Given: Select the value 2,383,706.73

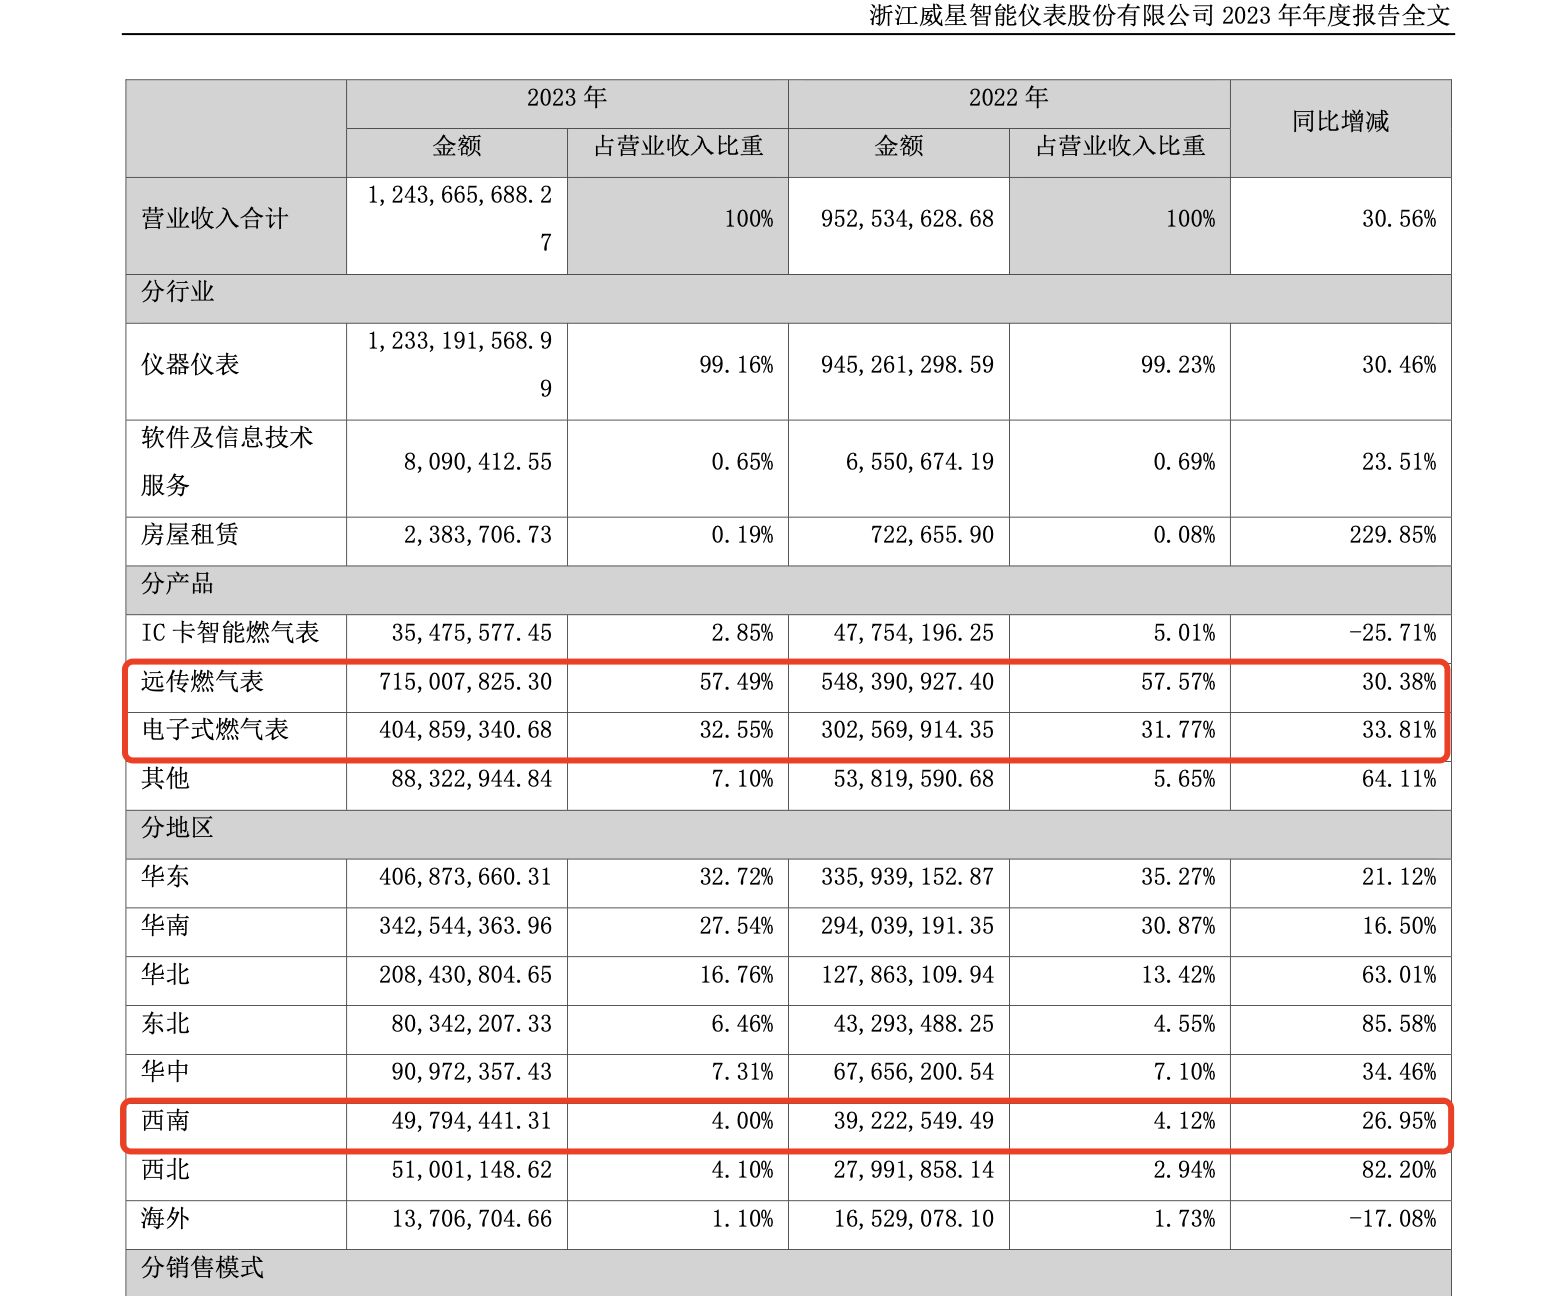Looking at the screenshot, I should (478, 535).
